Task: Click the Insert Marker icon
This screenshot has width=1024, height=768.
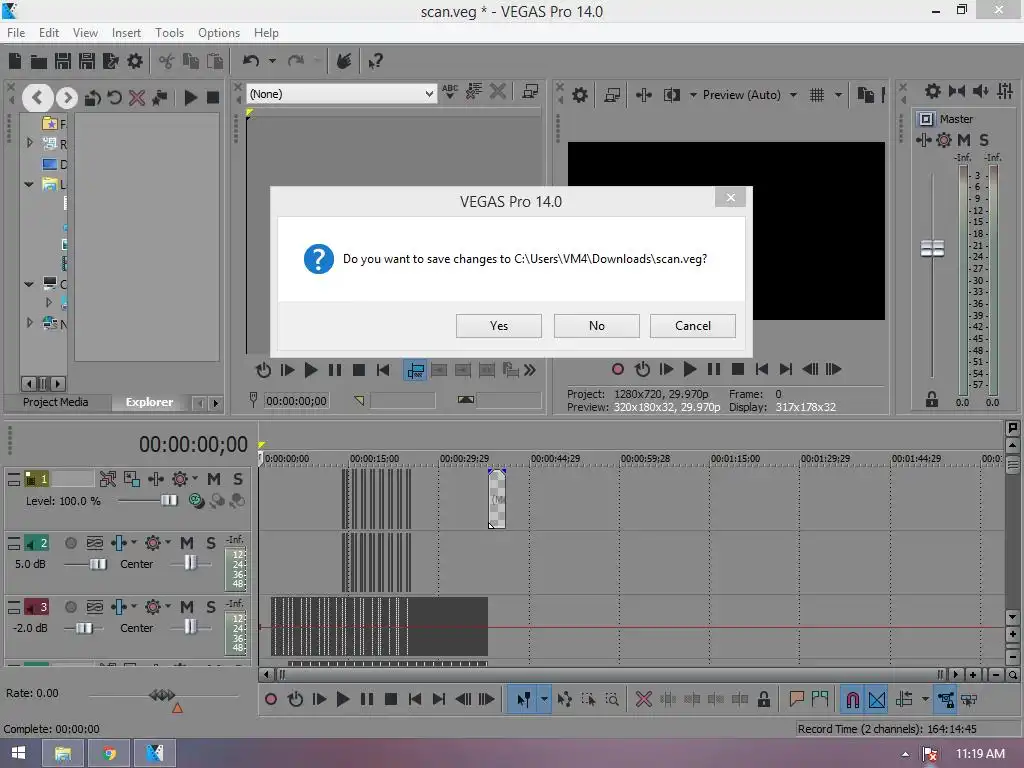Action: (x=796, y=699)
